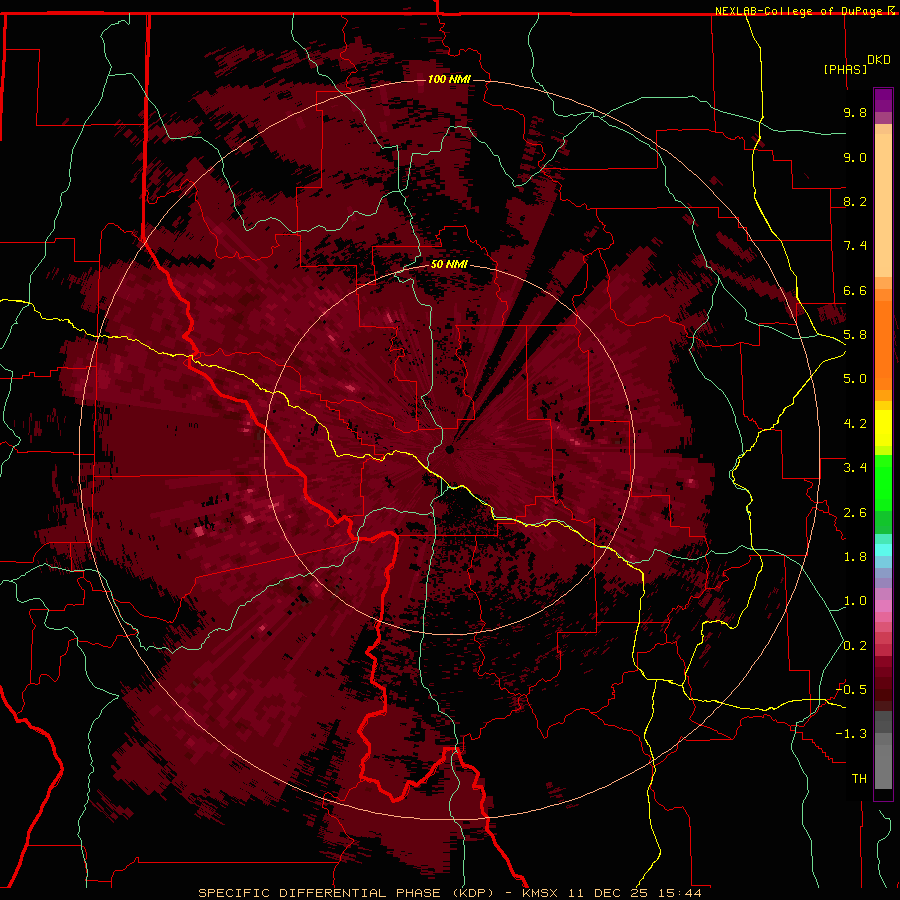Click the 9.8 value on the color scale
This screenshot has width=900, height=900.
click(855, 112)
